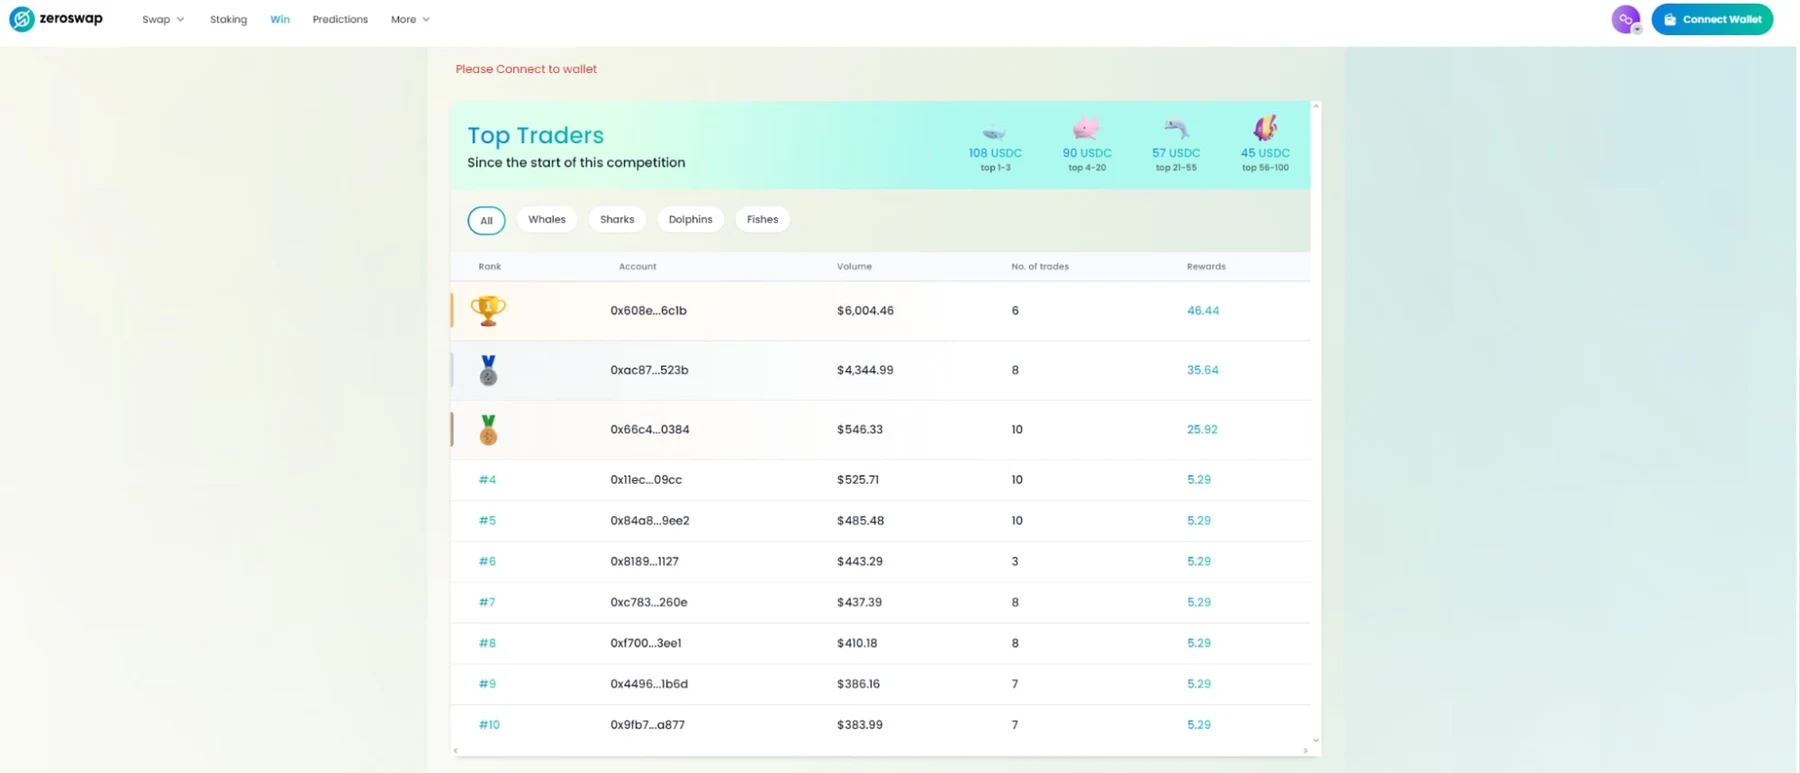
Task: Click the No. of trades column header
Action: (x=1040, y=266)
